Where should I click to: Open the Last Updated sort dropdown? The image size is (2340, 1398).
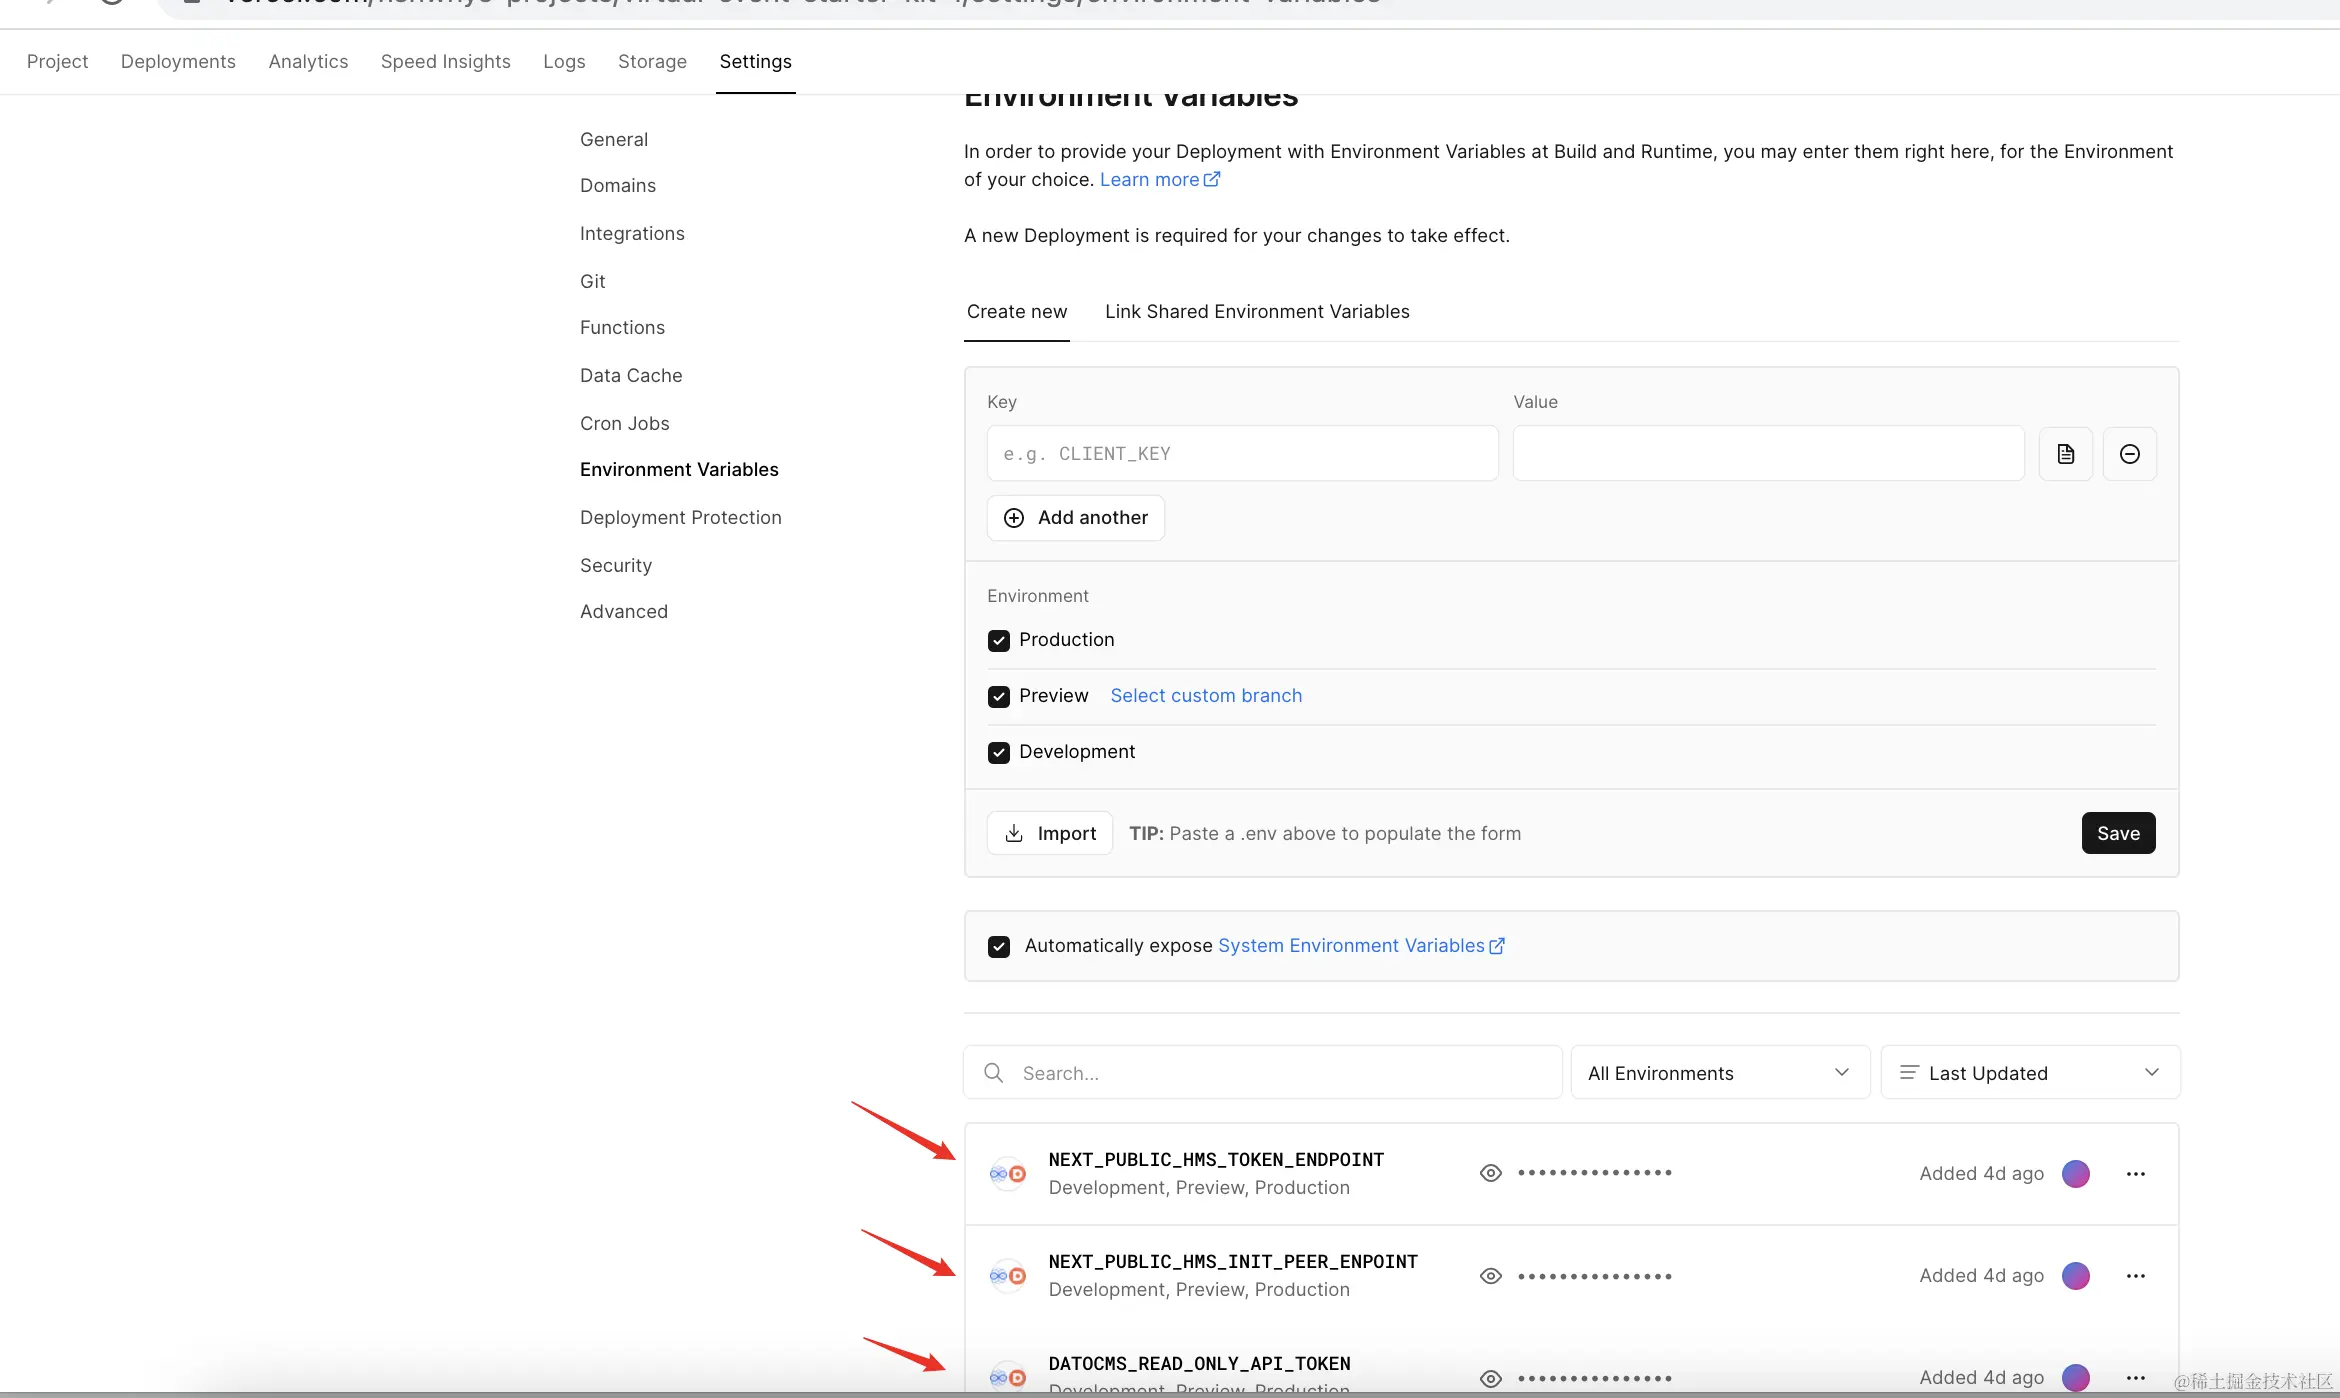(2029, 1073)
